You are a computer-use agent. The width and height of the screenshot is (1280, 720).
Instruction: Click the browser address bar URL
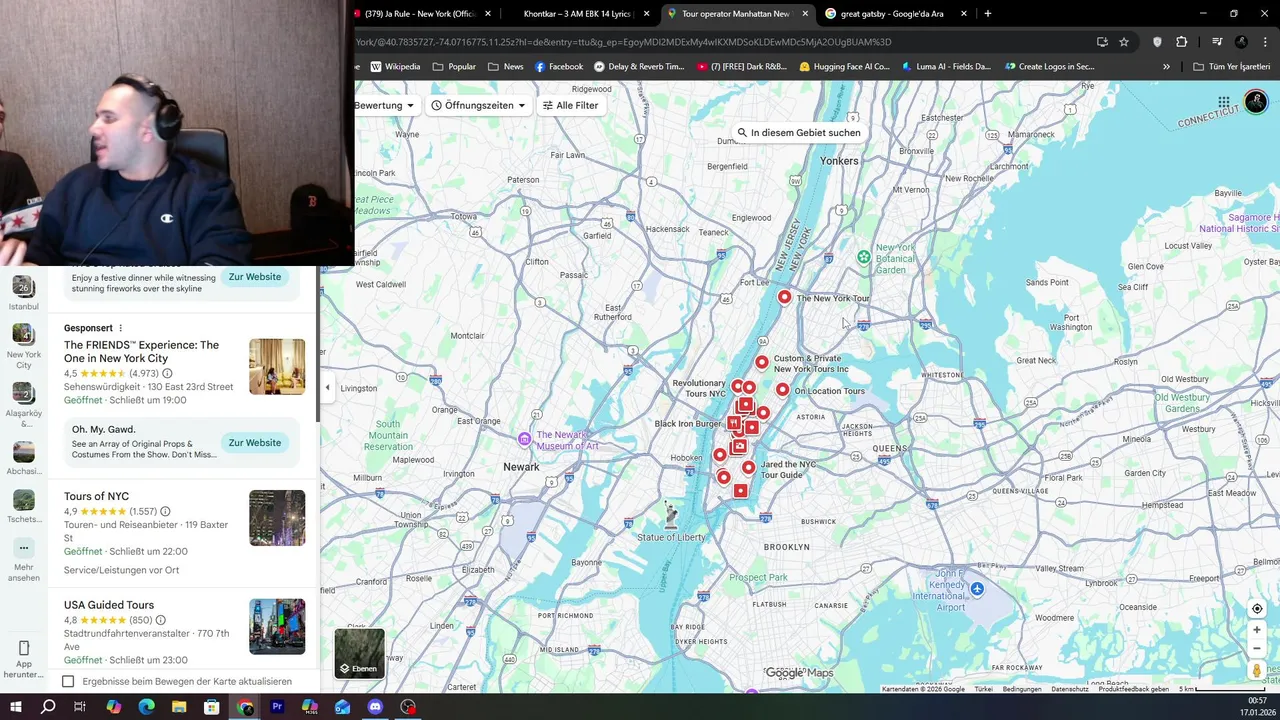click(x=623, y=42)
